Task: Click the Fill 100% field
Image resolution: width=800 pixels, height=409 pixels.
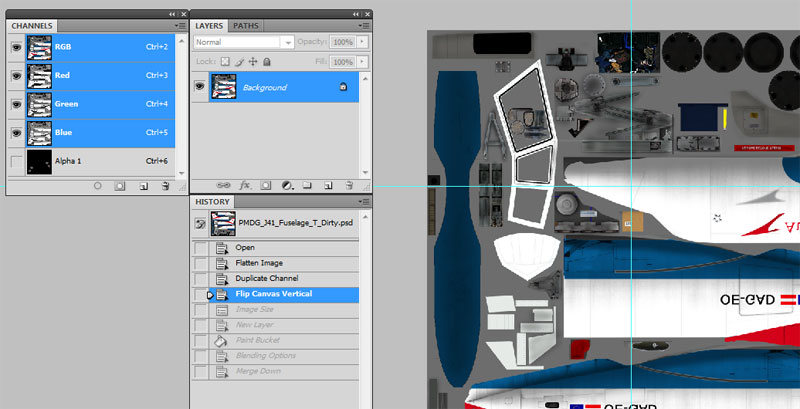Action: point(342,62)
